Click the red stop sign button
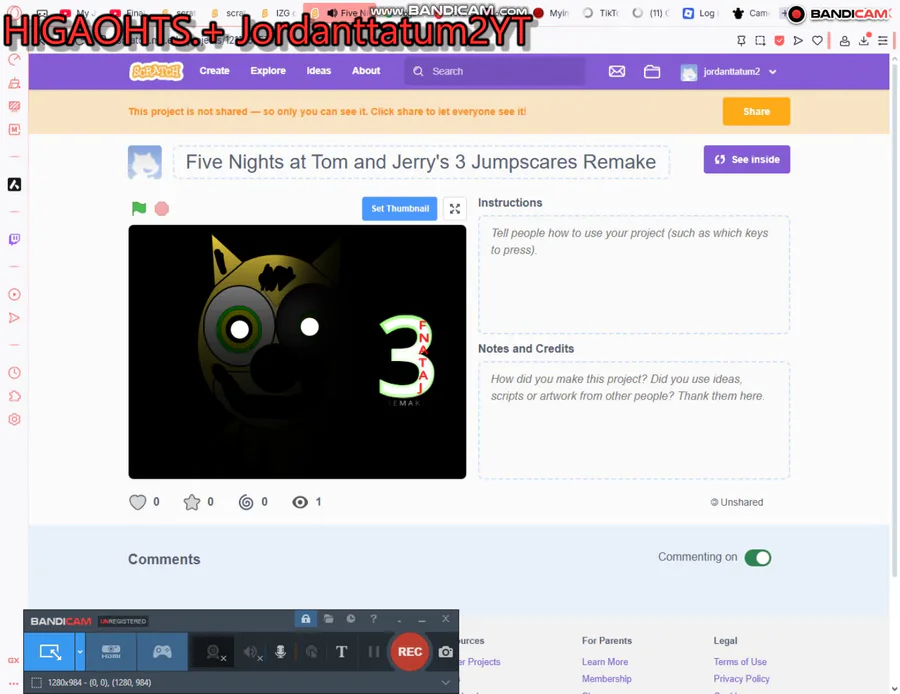900x694 pixels. [162, 208]
